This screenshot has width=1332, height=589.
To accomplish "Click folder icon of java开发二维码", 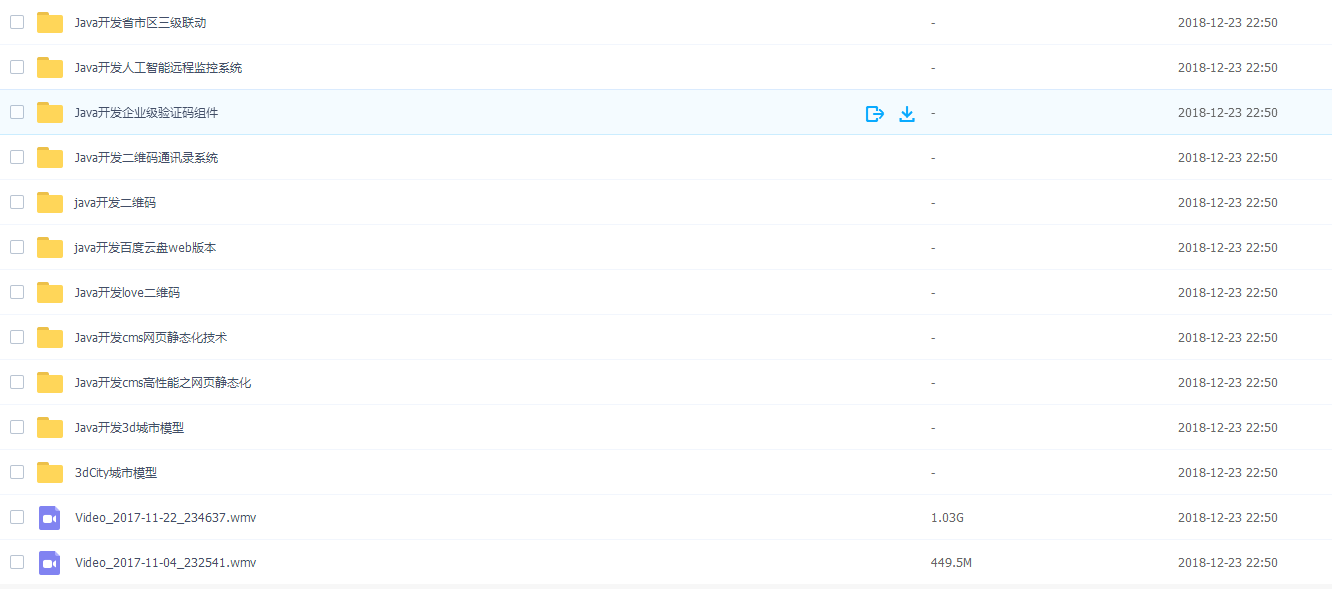I will [50, 203].
